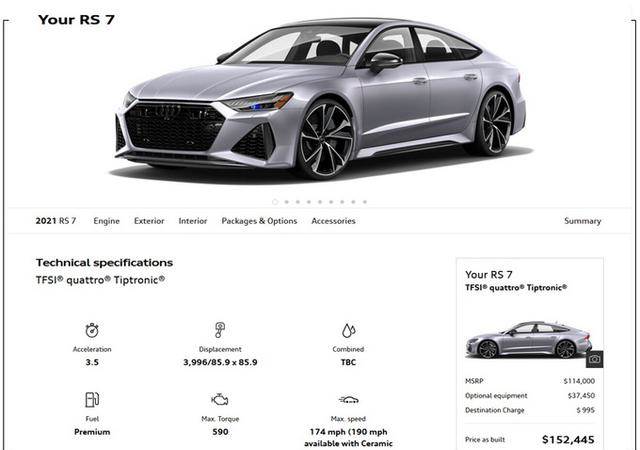Open the camera icon on car thumbnail
The image size is (640, 450).
[594, 359]
